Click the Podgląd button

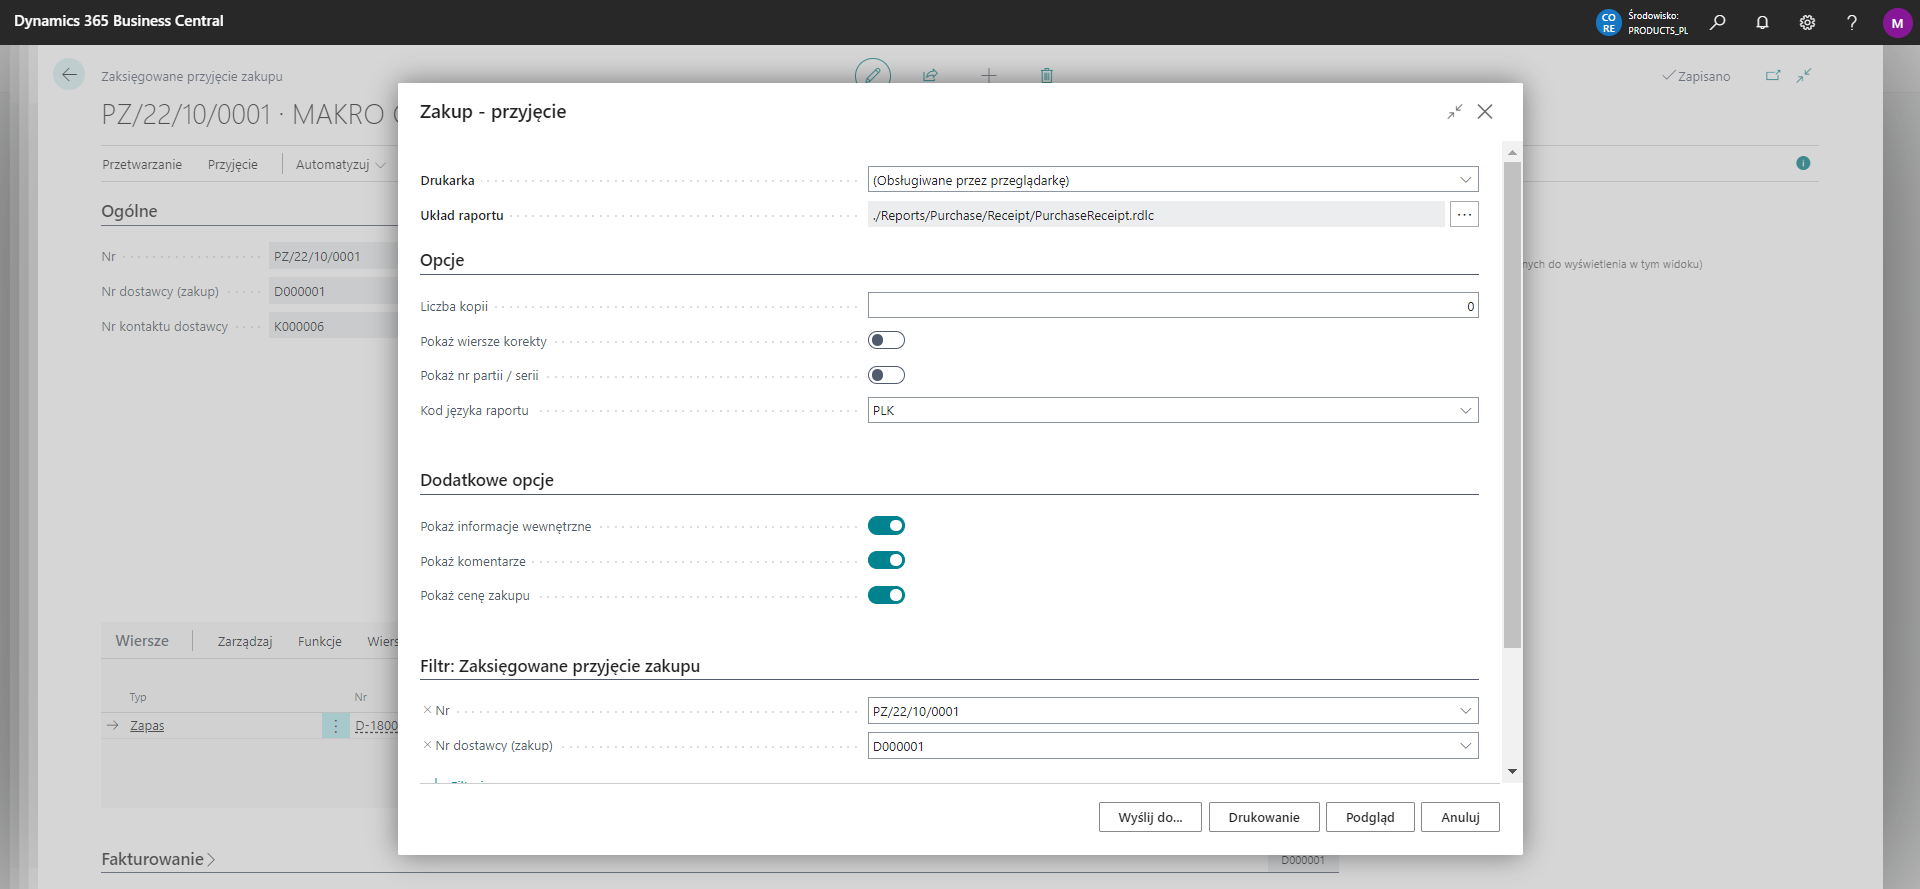tap(1370, 817)
